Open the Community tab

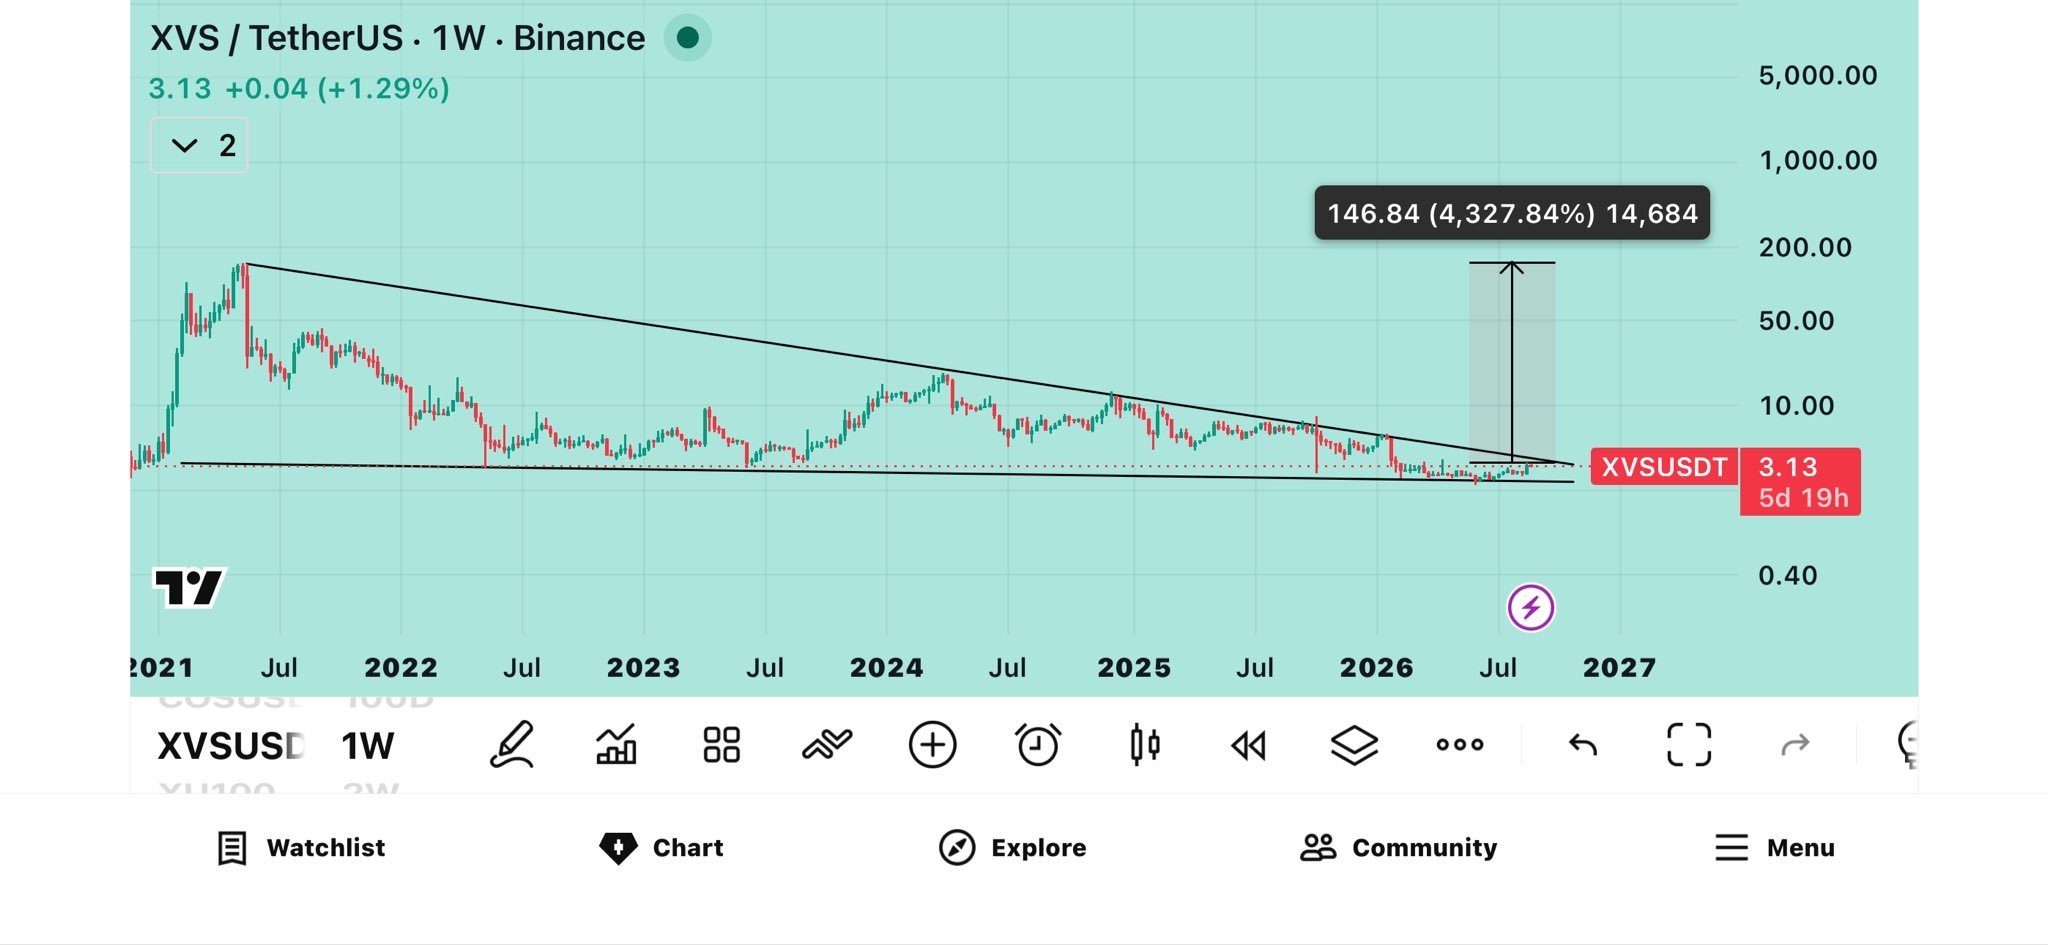coord(1398,848)
